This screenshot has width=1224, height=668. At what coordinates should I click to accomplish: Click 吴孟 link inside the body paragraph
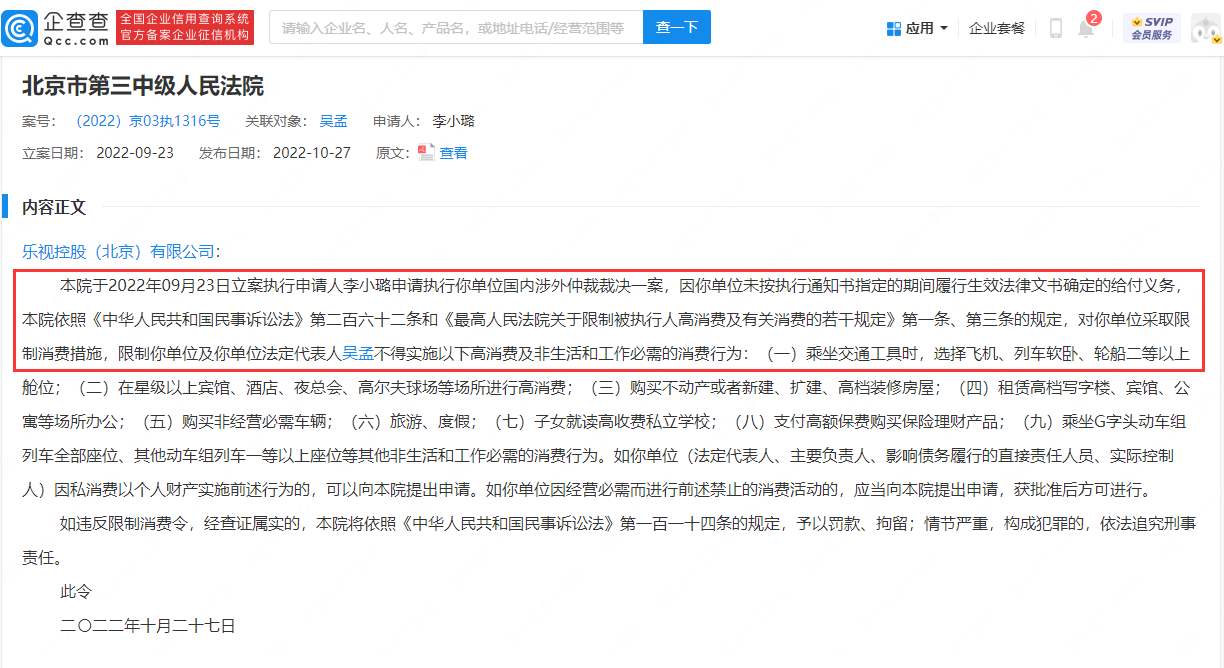point(357,353)
